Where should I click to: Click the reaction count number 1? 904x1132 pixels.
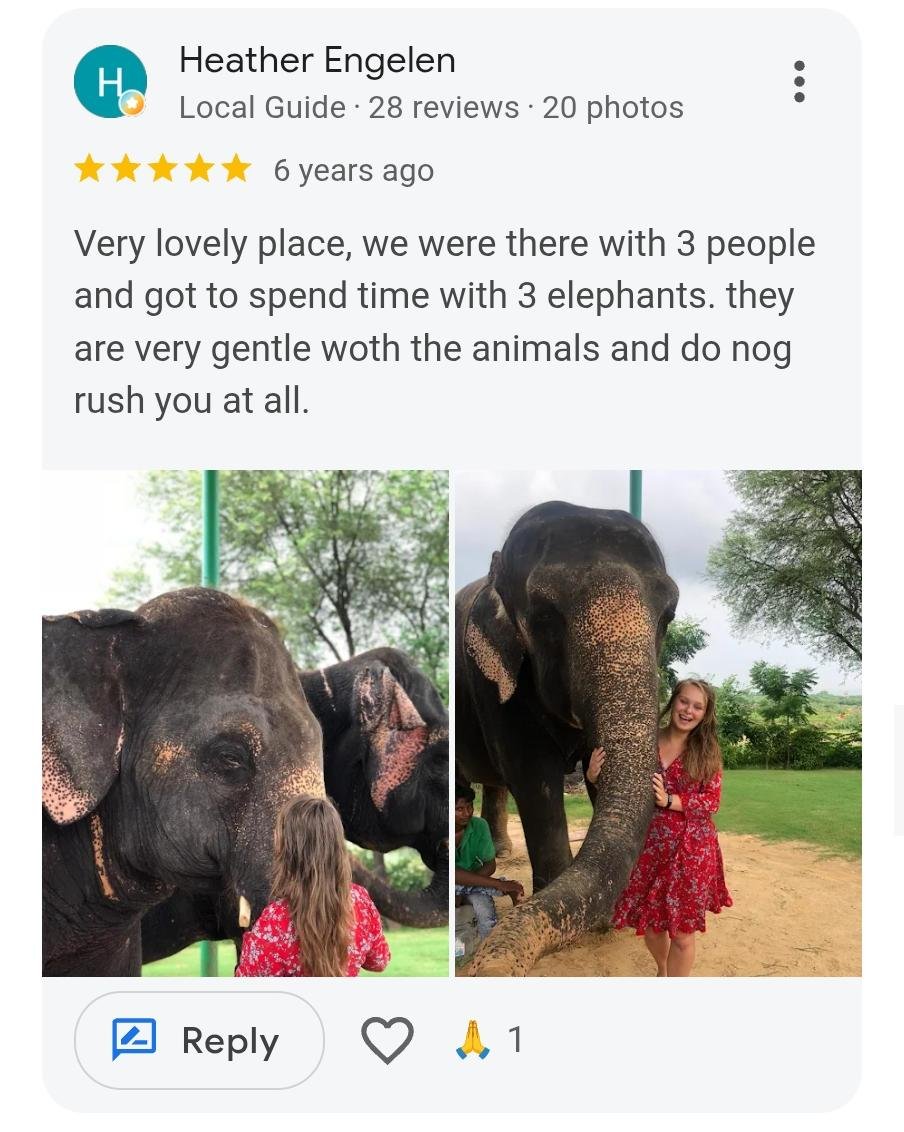[515, 1040]
